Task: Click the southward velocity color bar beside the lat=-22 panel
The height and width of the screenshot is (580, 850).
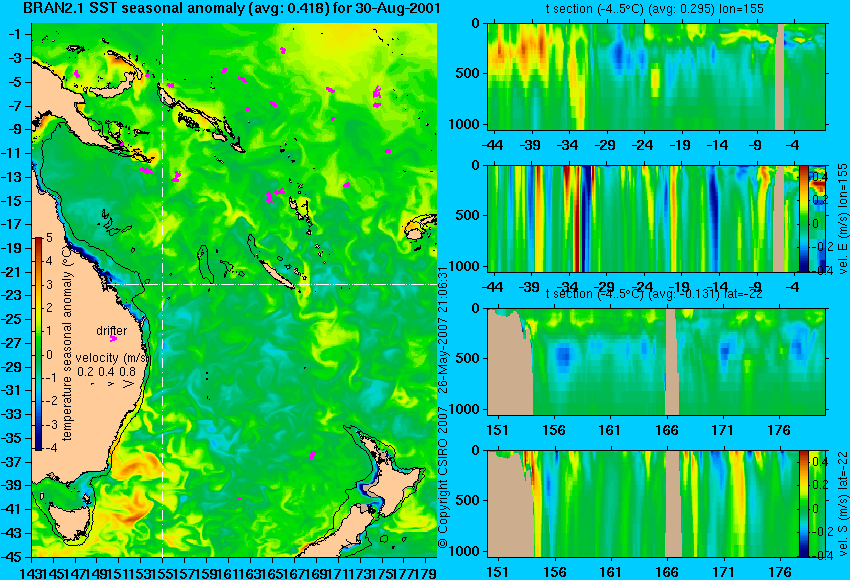Action: tap(803, 504)
